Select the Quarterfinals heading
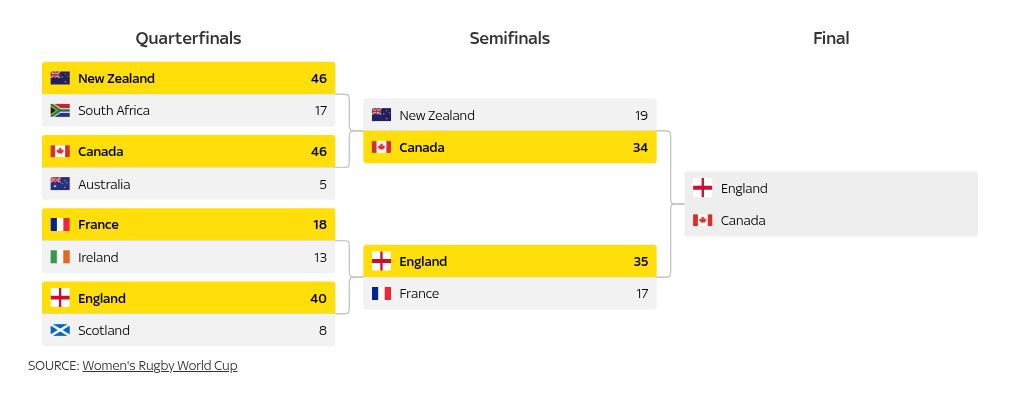 click(188, 39)
